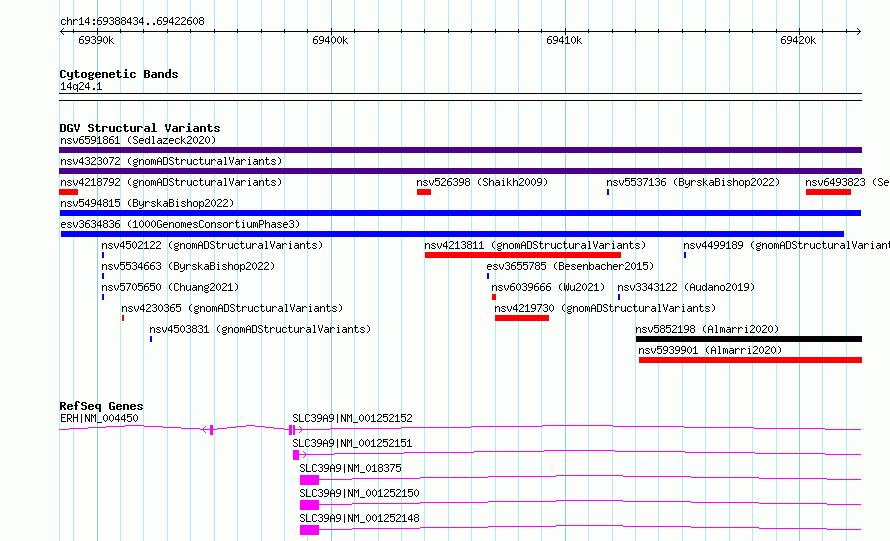
Task: Click the nsv4230365 variant label
Action: coord(232,308)
